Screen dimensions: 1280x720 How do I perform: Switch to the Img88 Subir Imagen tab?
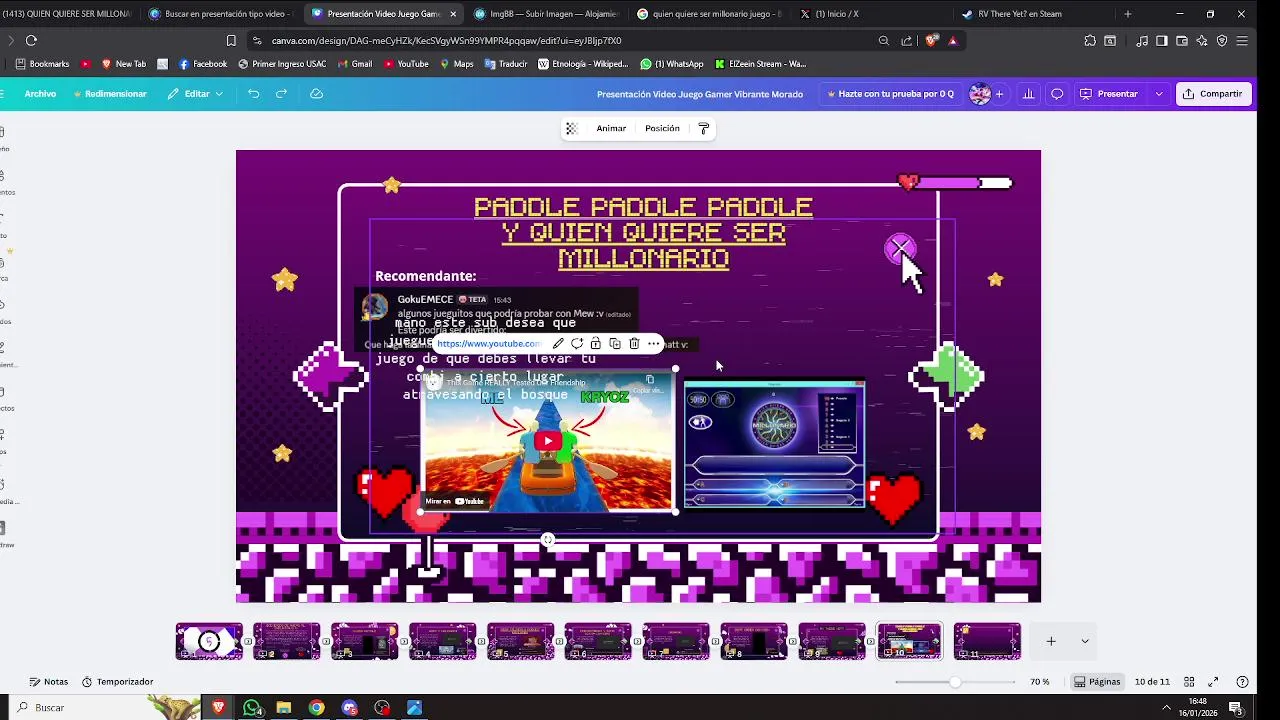546,14
